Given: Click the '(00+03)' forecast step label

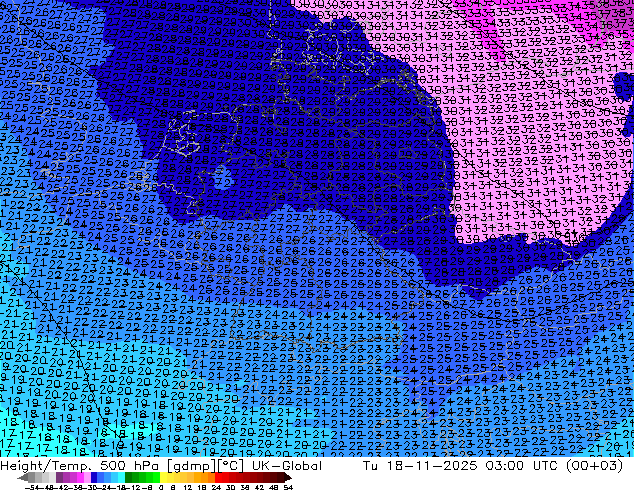Looking at the screenshot, I should [x=594, y=465].
